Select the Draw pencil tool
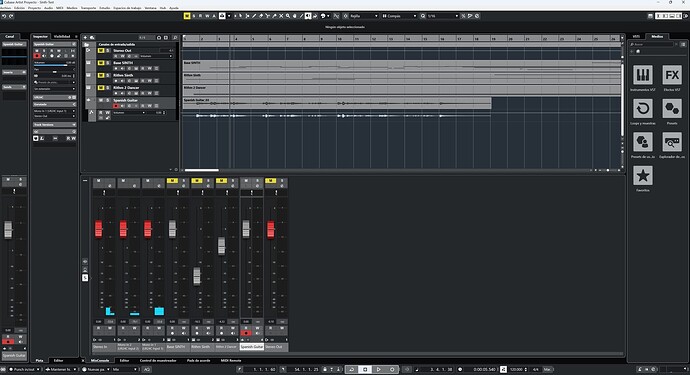 click(x=254, y=16)
